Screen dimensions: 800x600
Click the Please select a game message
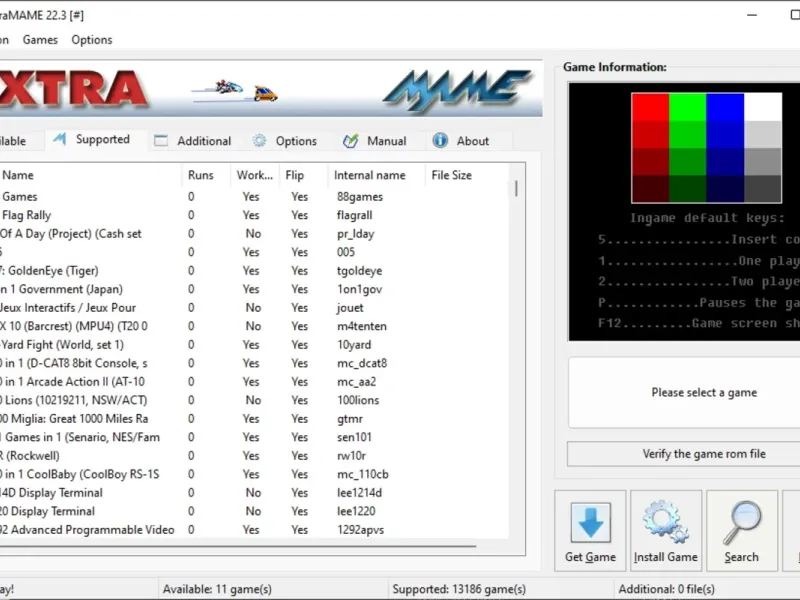point(704,392)
